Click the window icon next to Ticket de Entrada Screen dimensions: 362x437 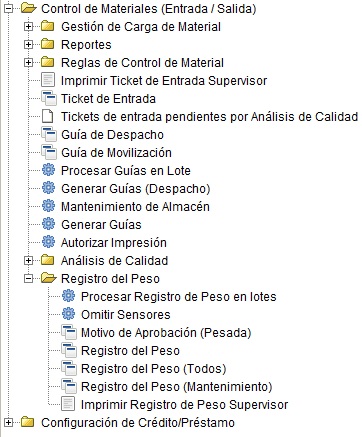49,98
